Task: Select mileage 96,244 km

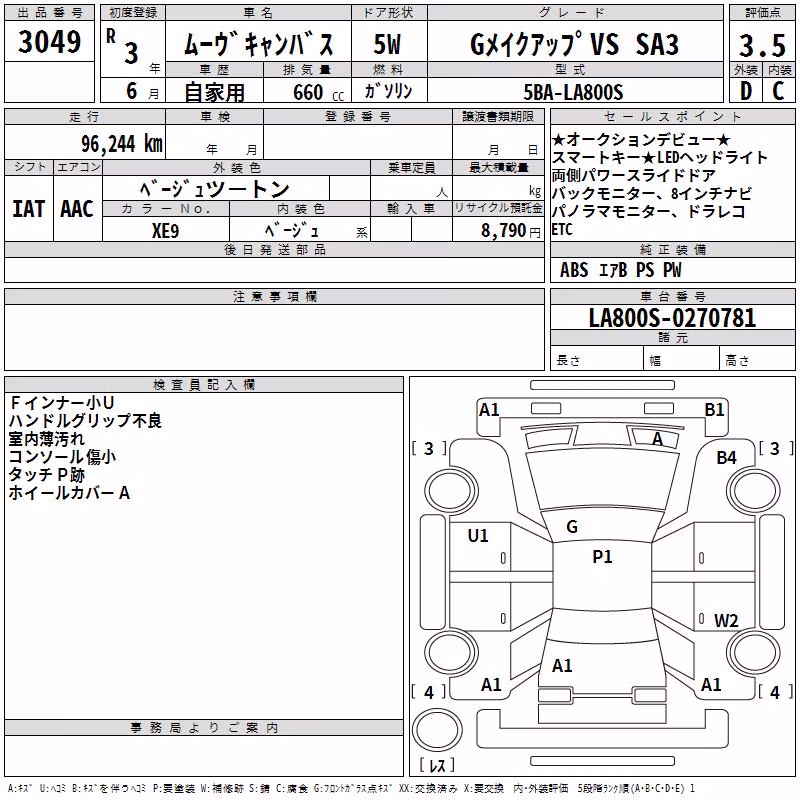Action: (x=121, y=144)
